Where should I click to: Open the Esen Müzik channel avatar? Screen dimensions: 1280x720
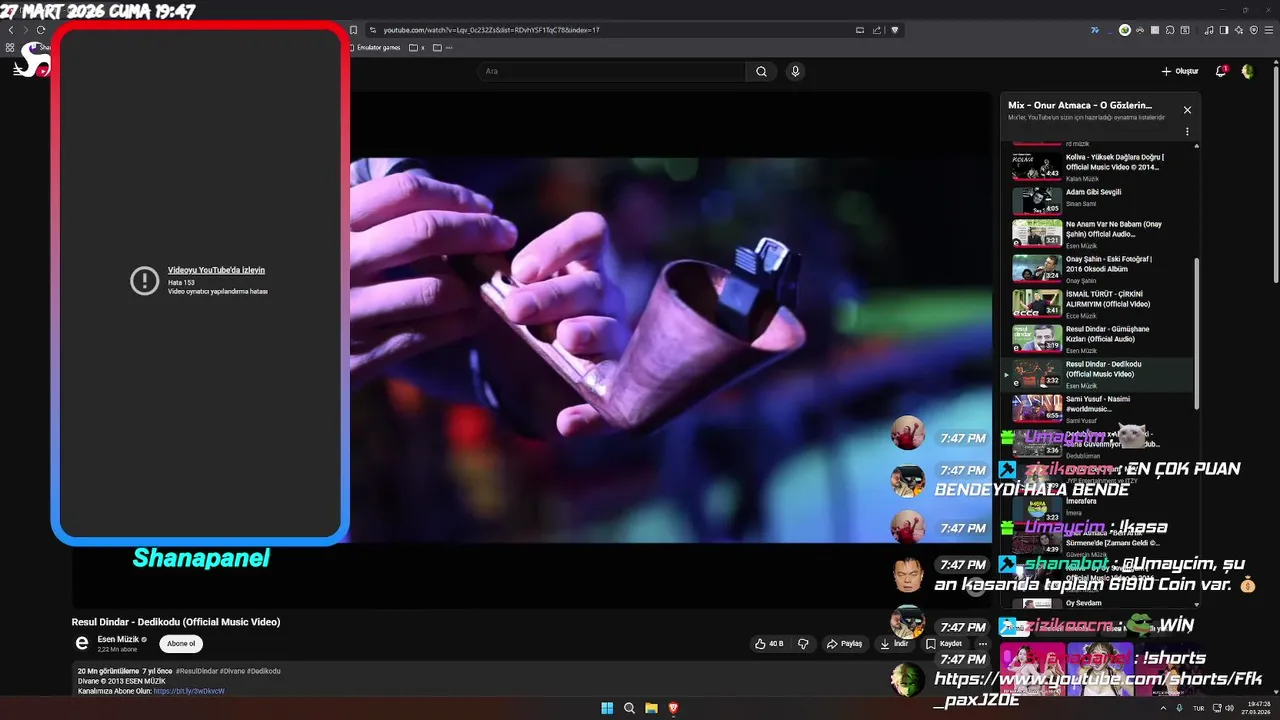click(82, 643)
